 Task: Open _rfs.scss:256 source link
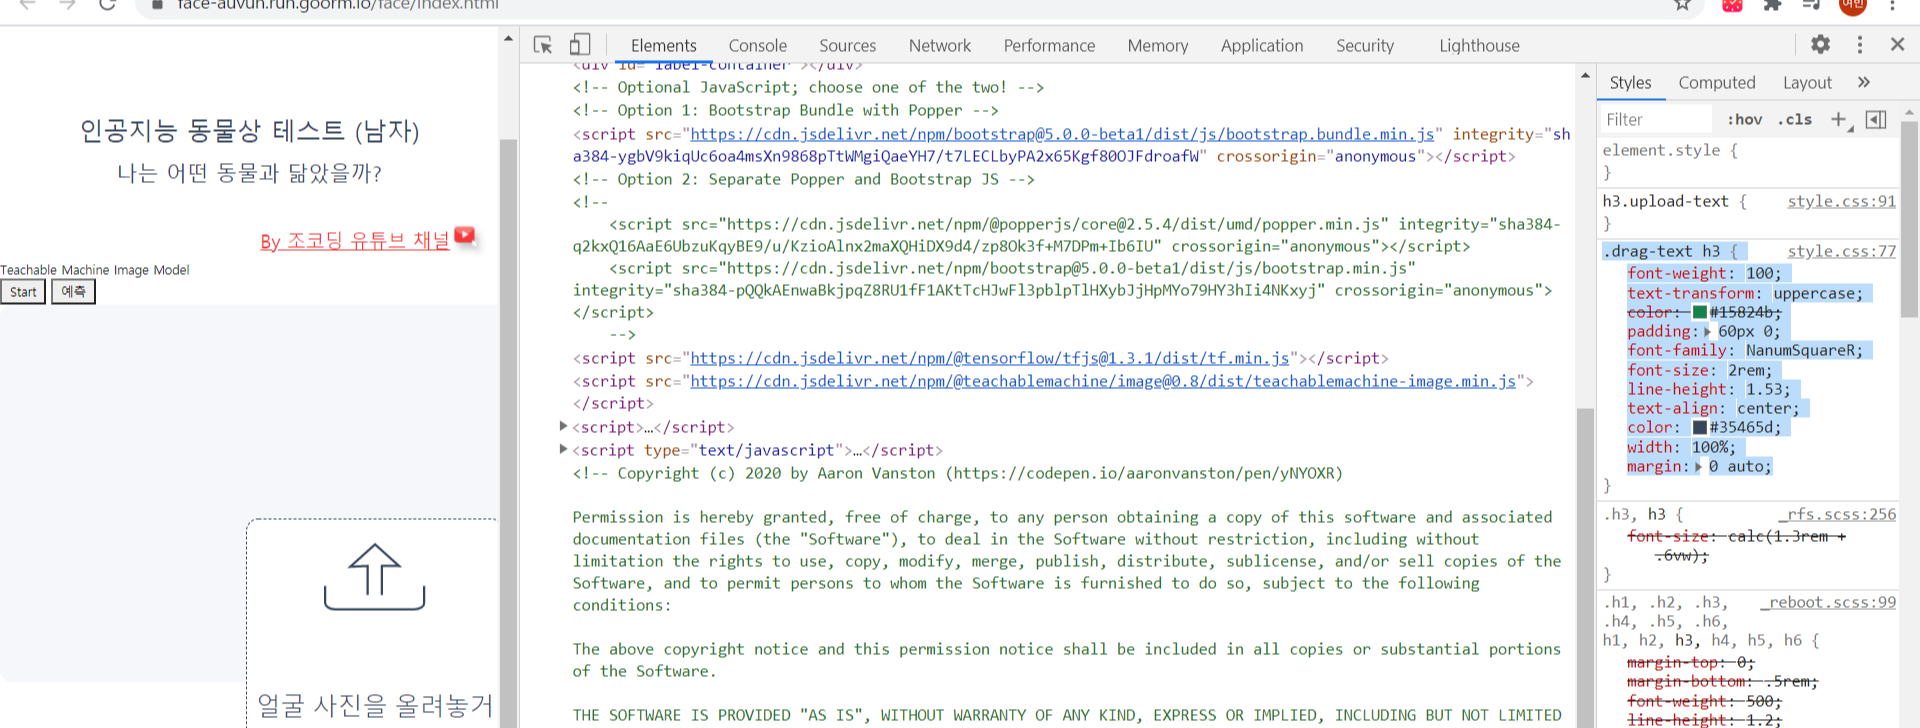click(x=1836, y=514)
